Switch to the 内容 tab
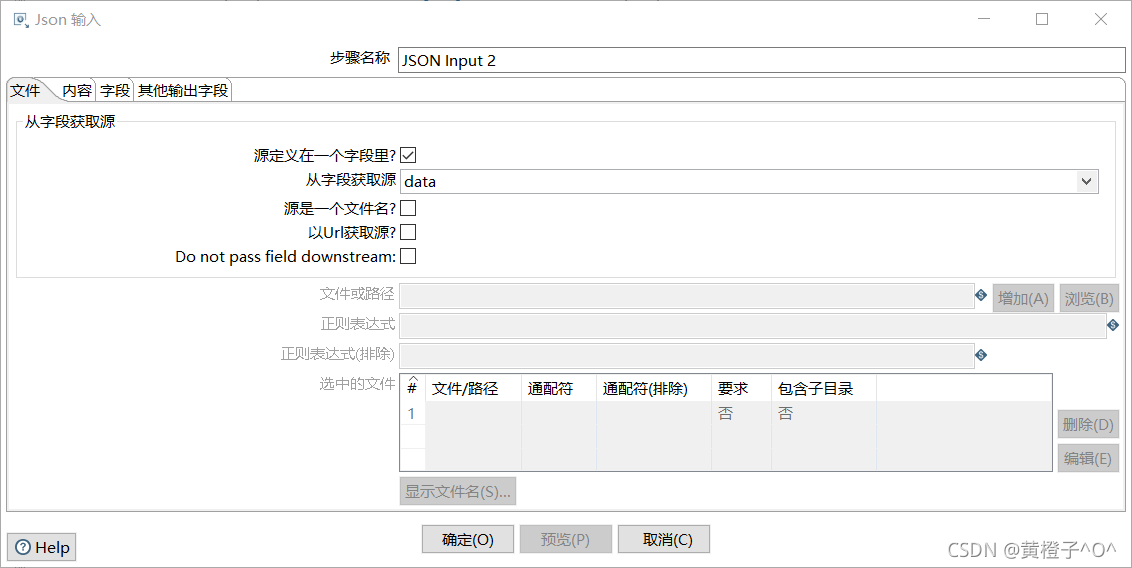 (77, 90)
